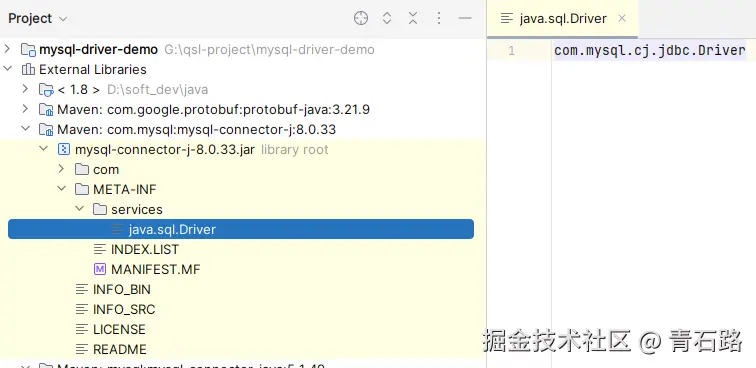The width and height of the screenshot is (756, 368).
Task: Click the com folder icon
Action: pyautogui.click(x=82, y=170)
